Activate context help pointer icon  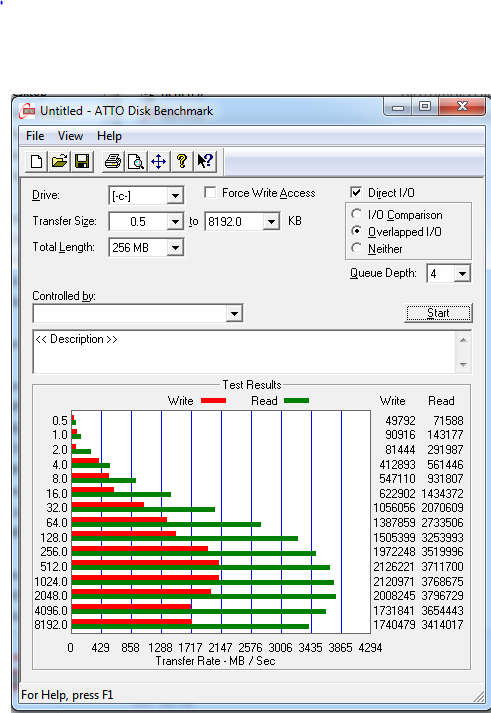[x=205, y=161]
